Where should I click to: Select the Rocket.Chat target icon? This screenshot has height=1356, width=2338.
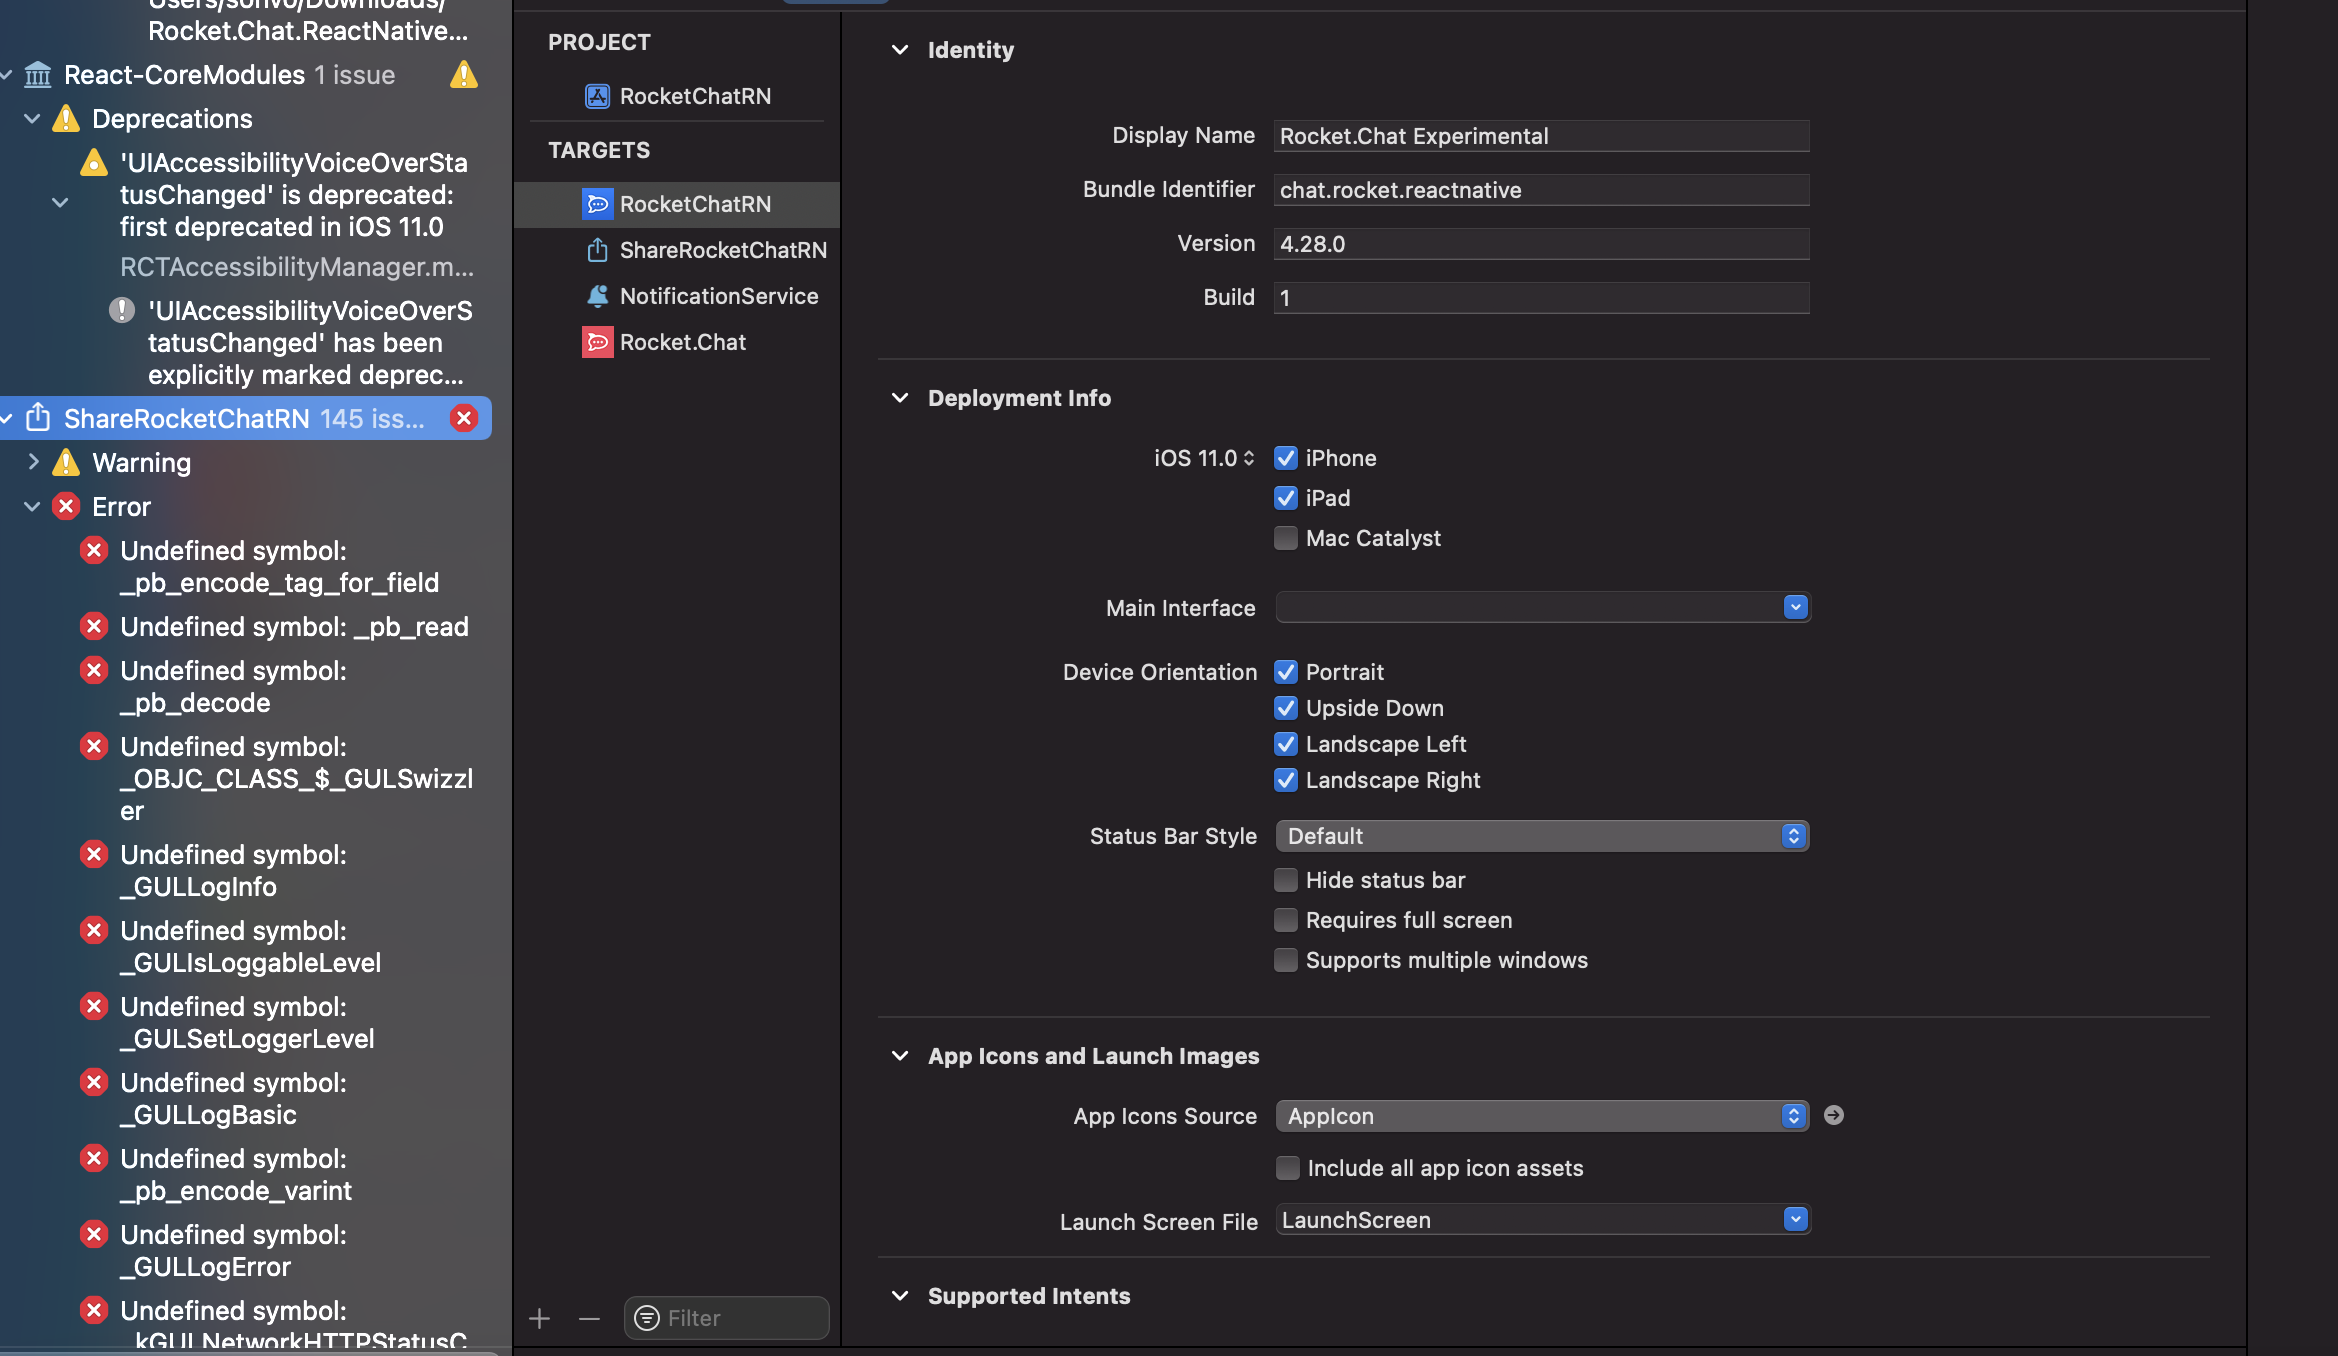(598, 342)
